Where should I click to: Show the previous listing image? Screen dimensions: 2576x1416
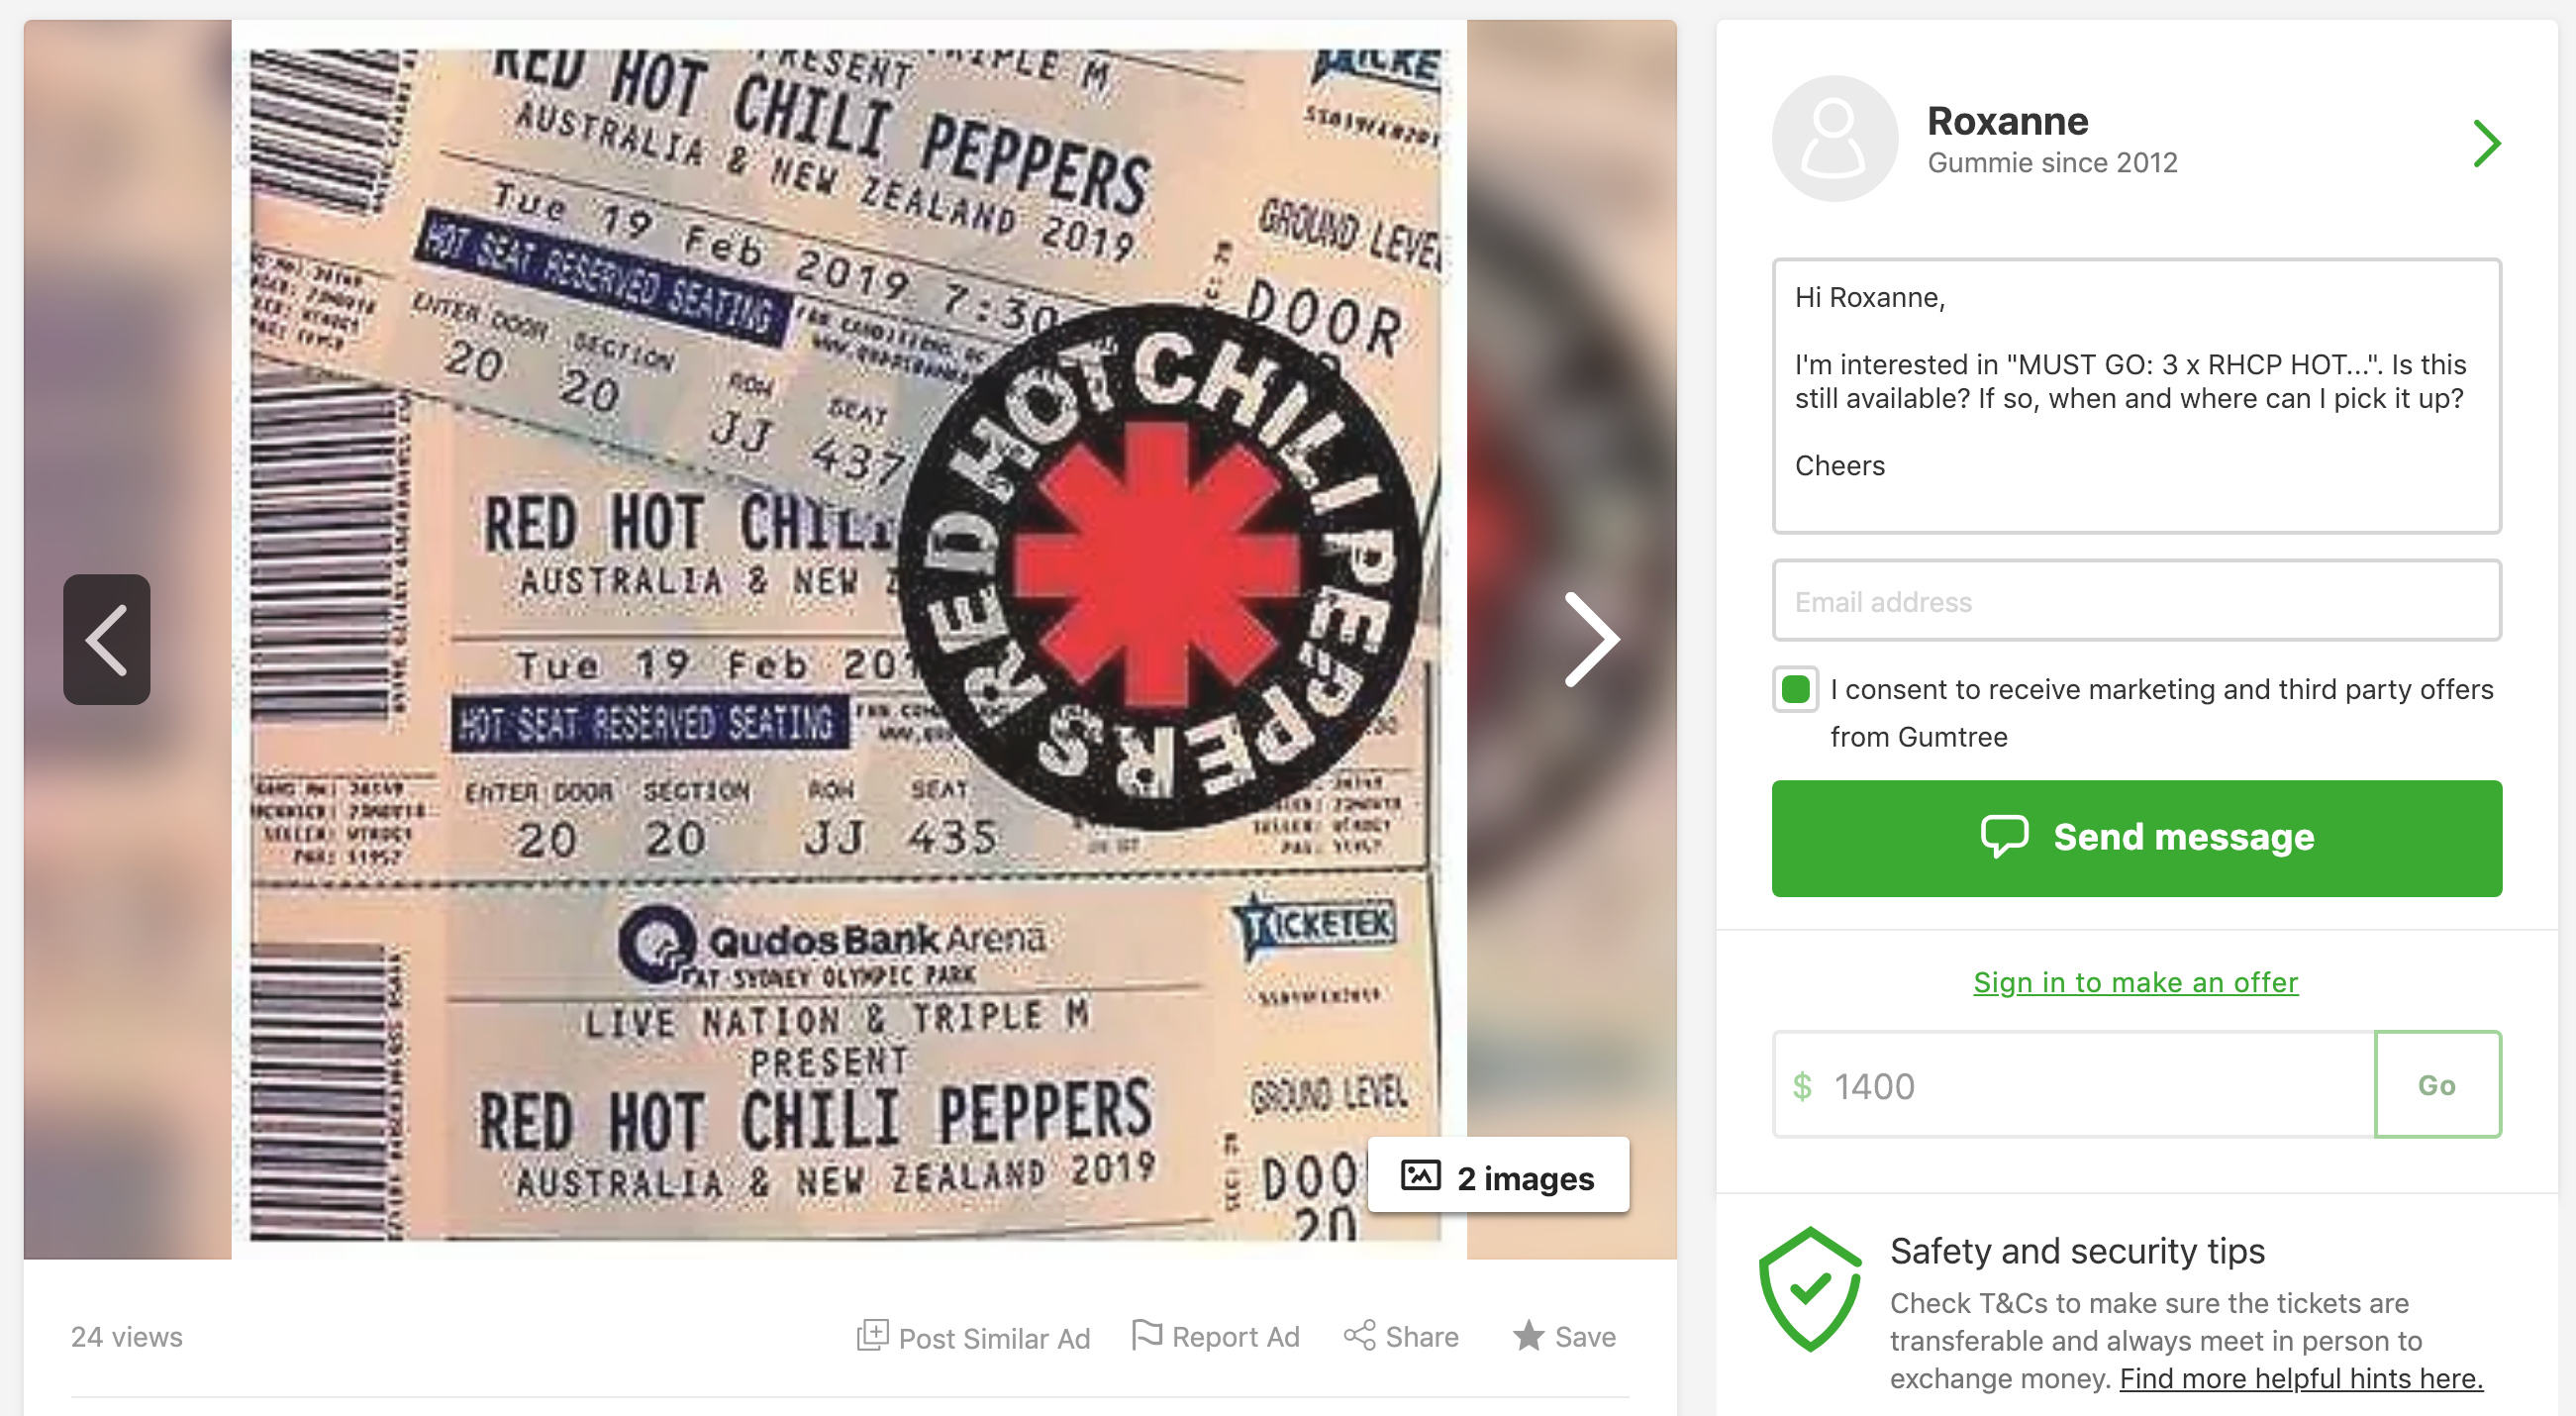pos(107,639)
